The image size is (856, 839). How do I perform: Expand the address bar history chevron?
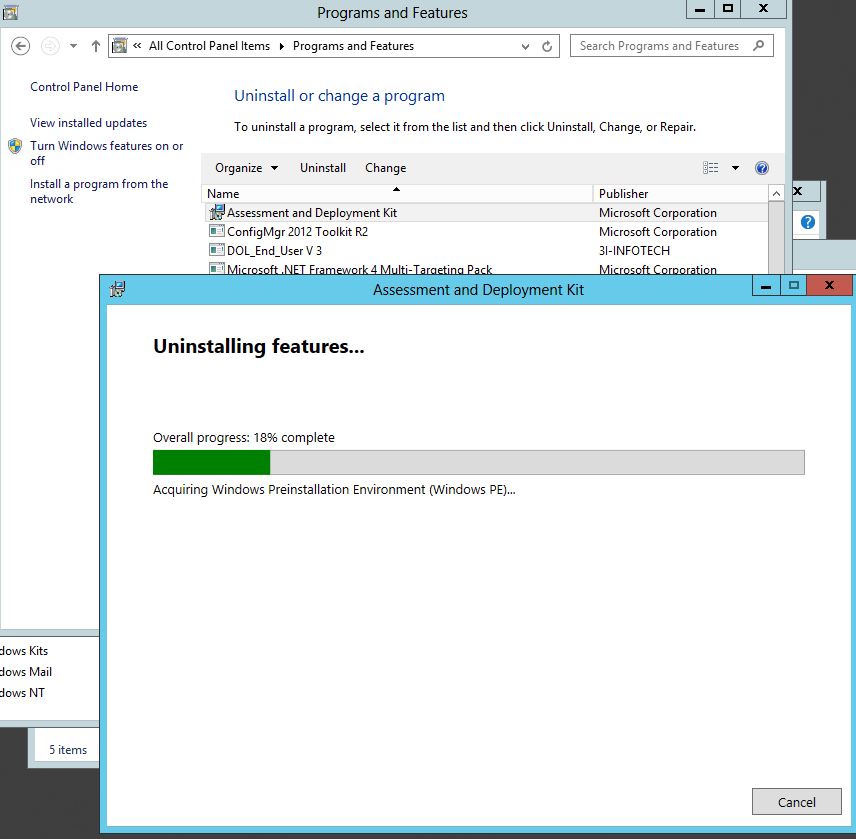(x=525, y=46)
